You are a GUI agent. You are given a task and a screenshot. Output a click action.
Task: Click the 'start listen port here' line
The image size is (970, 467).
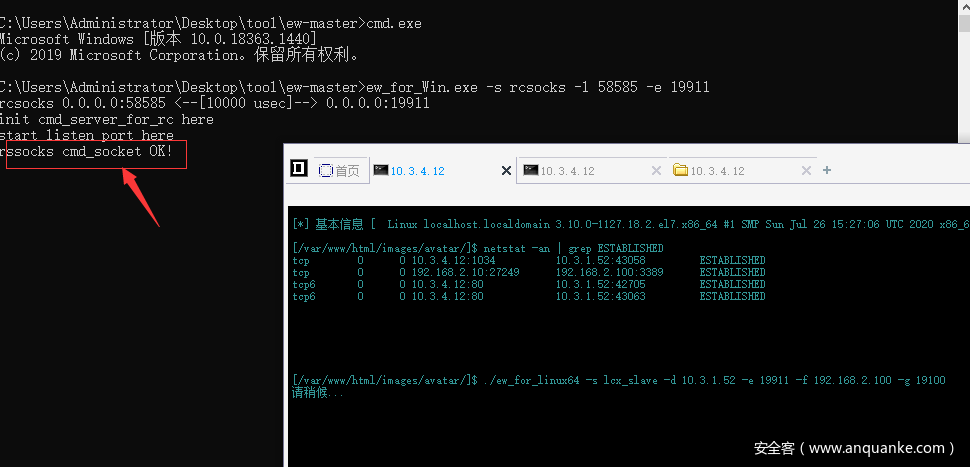point(87,135)
